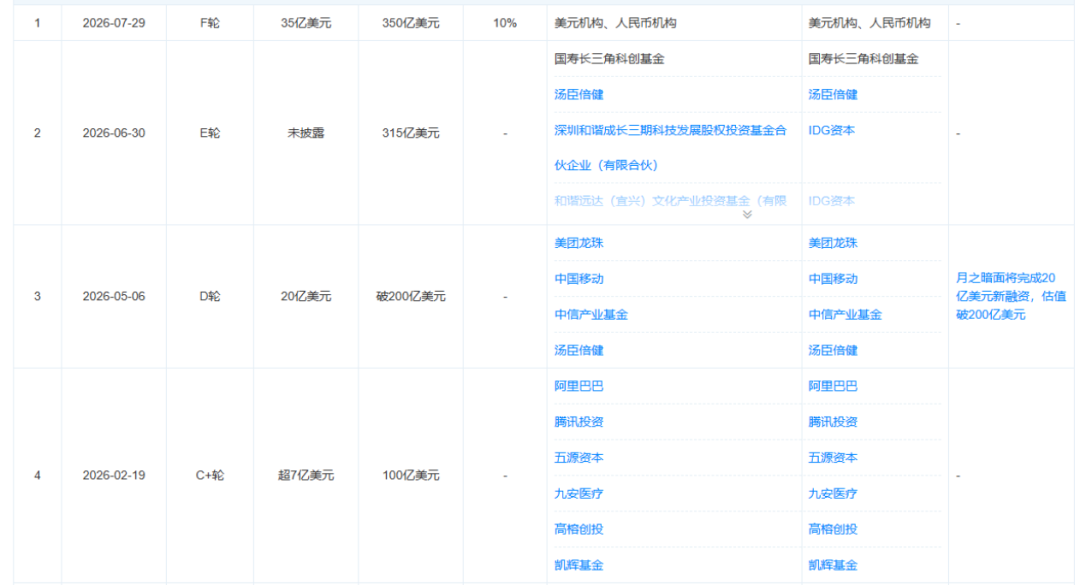Select the date cell 2026-06-30
Screen dimensions: 1080x585
click(x=114, y=133)
